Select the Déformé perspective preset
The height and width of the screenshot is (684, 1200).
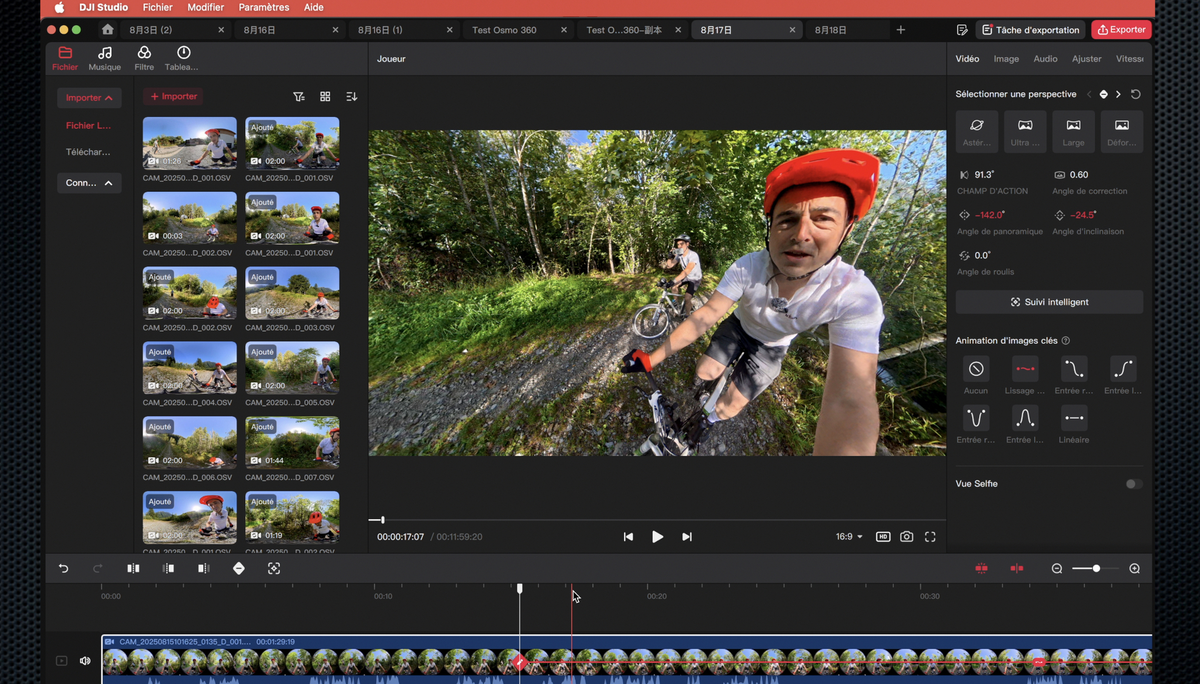[x=1121, y=131]
